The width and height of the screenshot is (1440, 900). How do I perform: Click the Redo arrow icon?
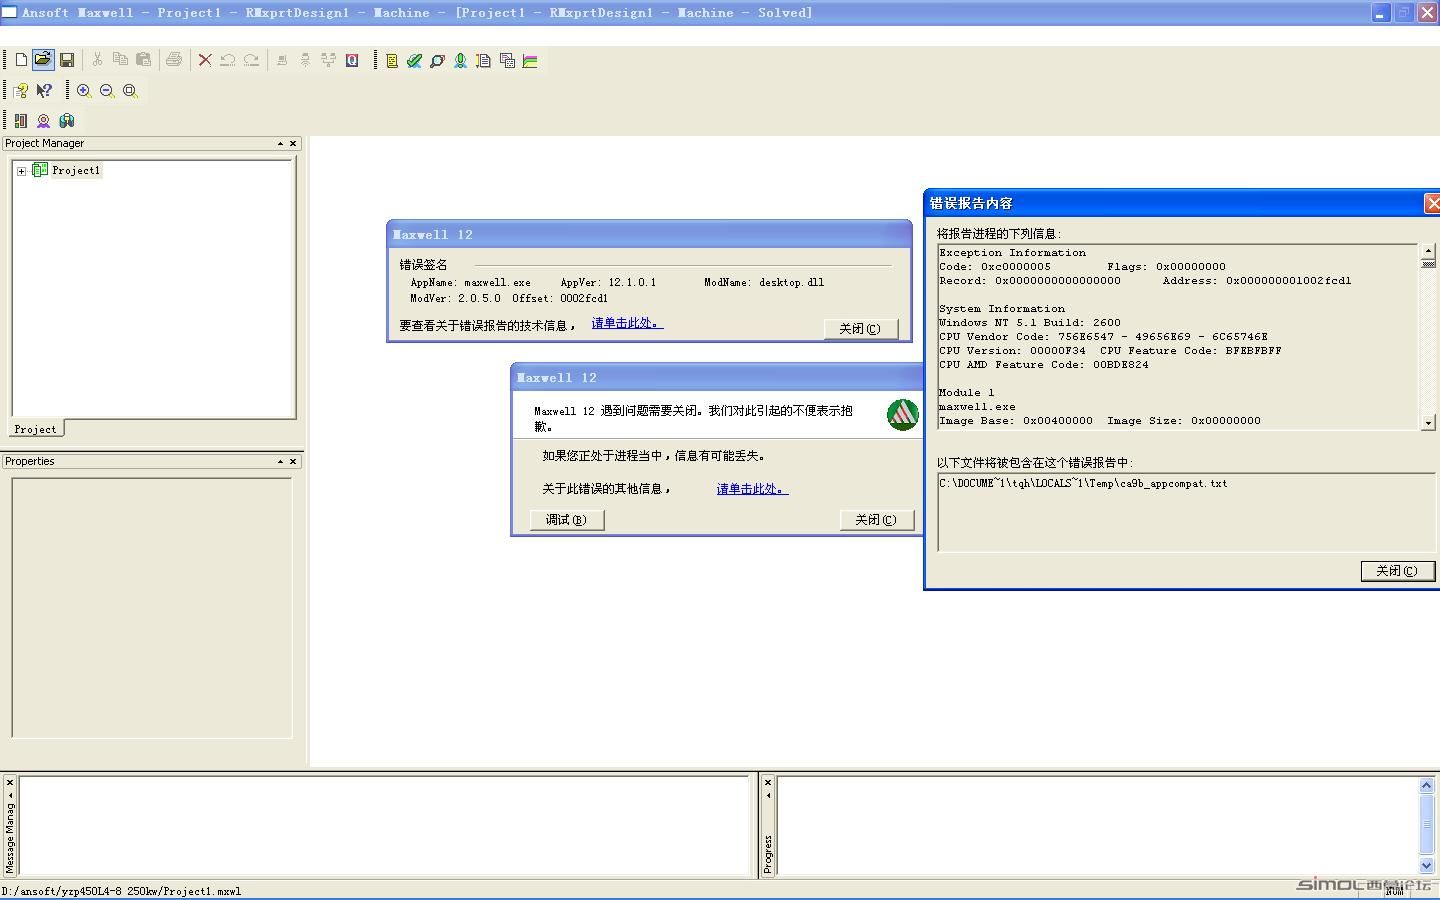[x=252, y=60]
